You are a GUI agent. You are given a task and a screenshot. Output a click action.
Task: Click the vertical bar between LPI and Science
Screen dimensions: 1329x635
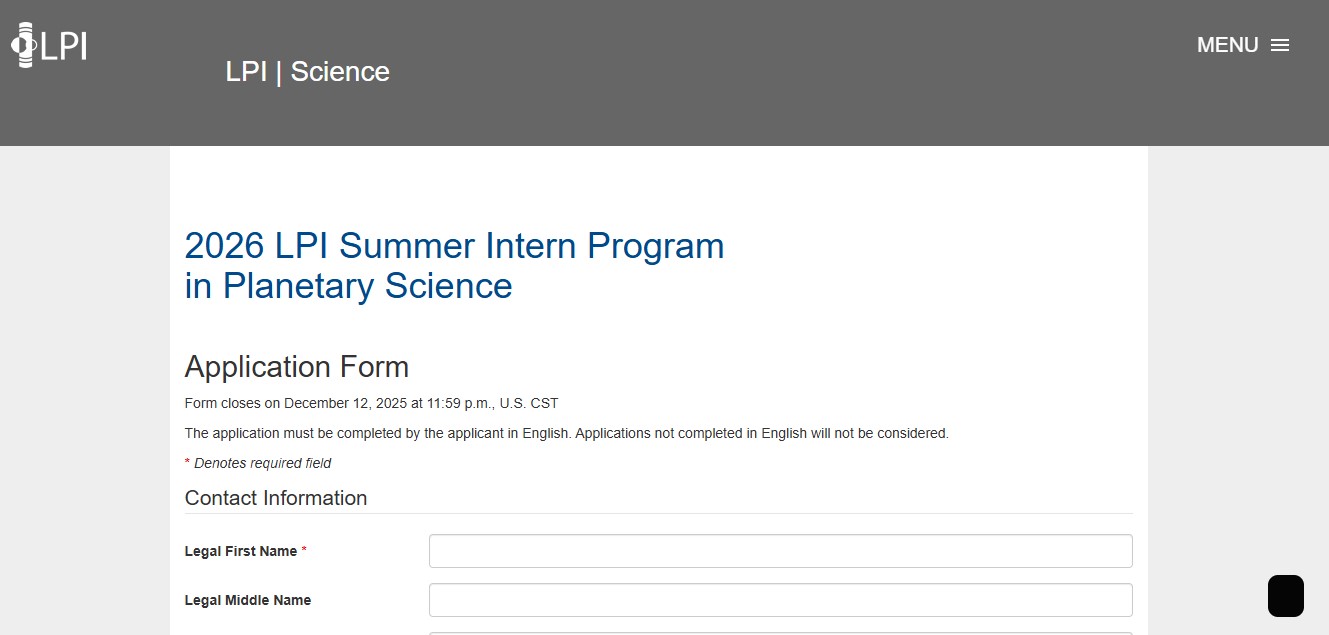(279, 72)
